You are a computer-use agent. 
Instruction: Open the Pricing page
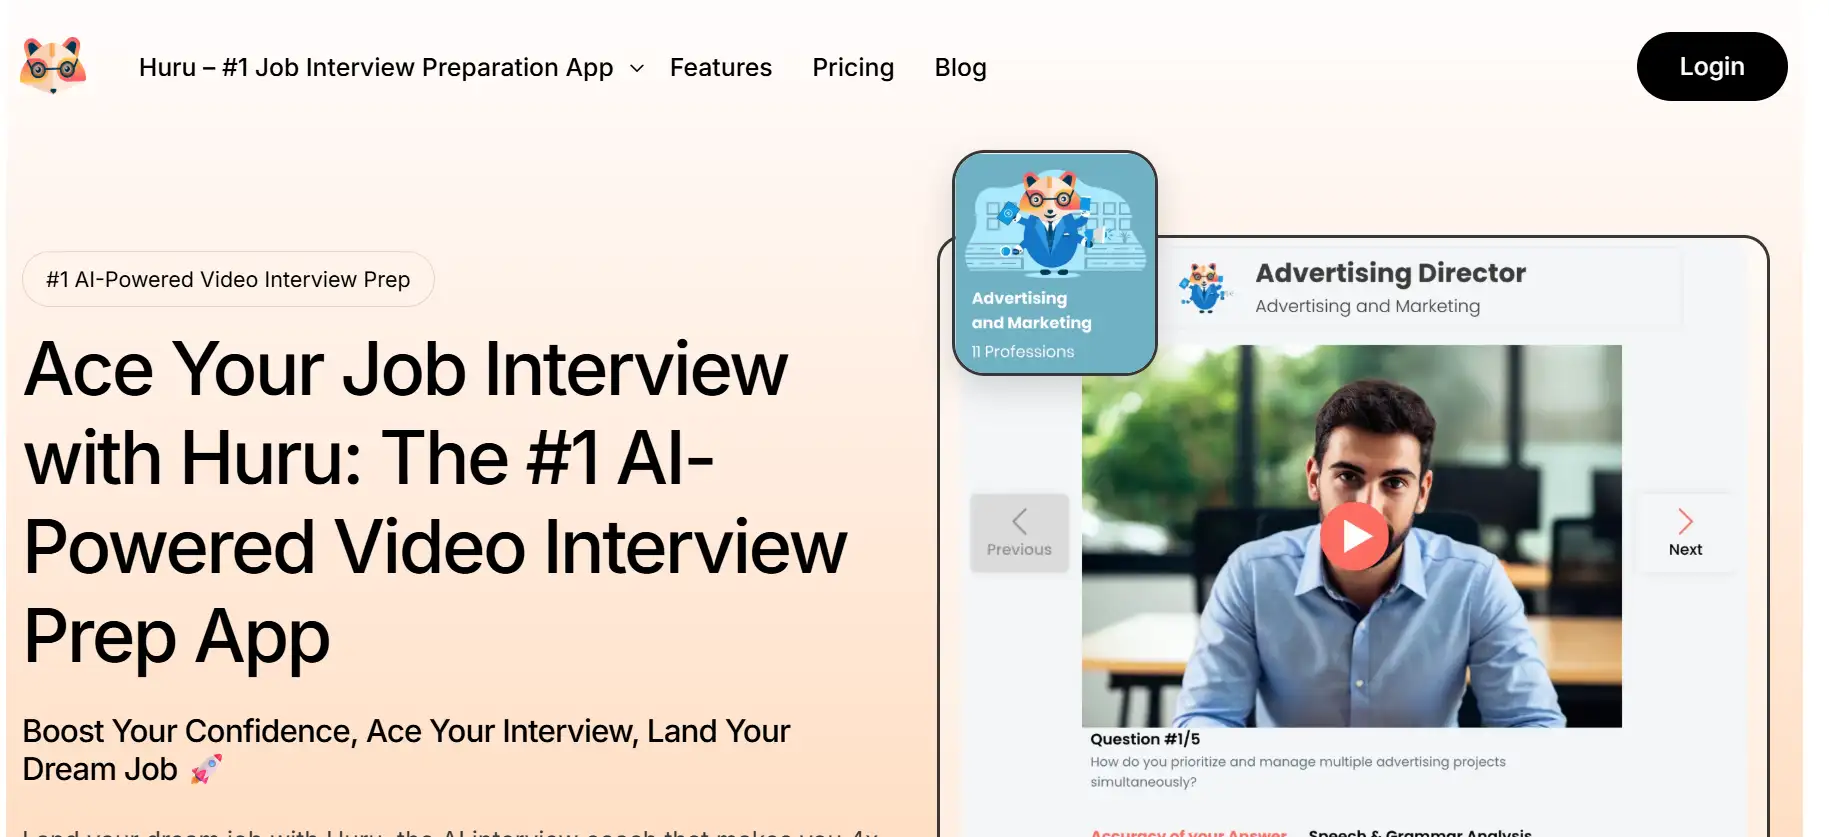852,67
